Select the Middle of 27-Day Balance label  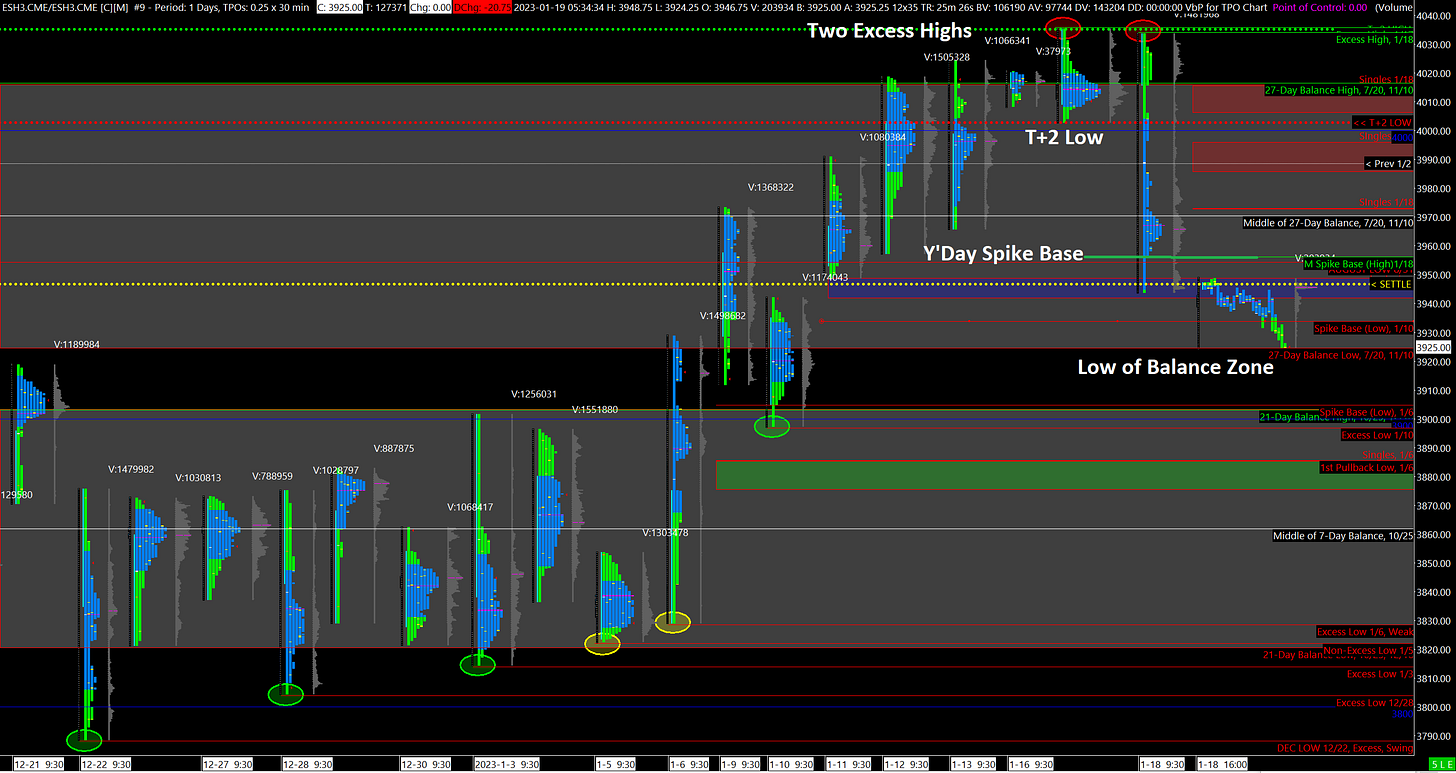tap(1328, 222)
